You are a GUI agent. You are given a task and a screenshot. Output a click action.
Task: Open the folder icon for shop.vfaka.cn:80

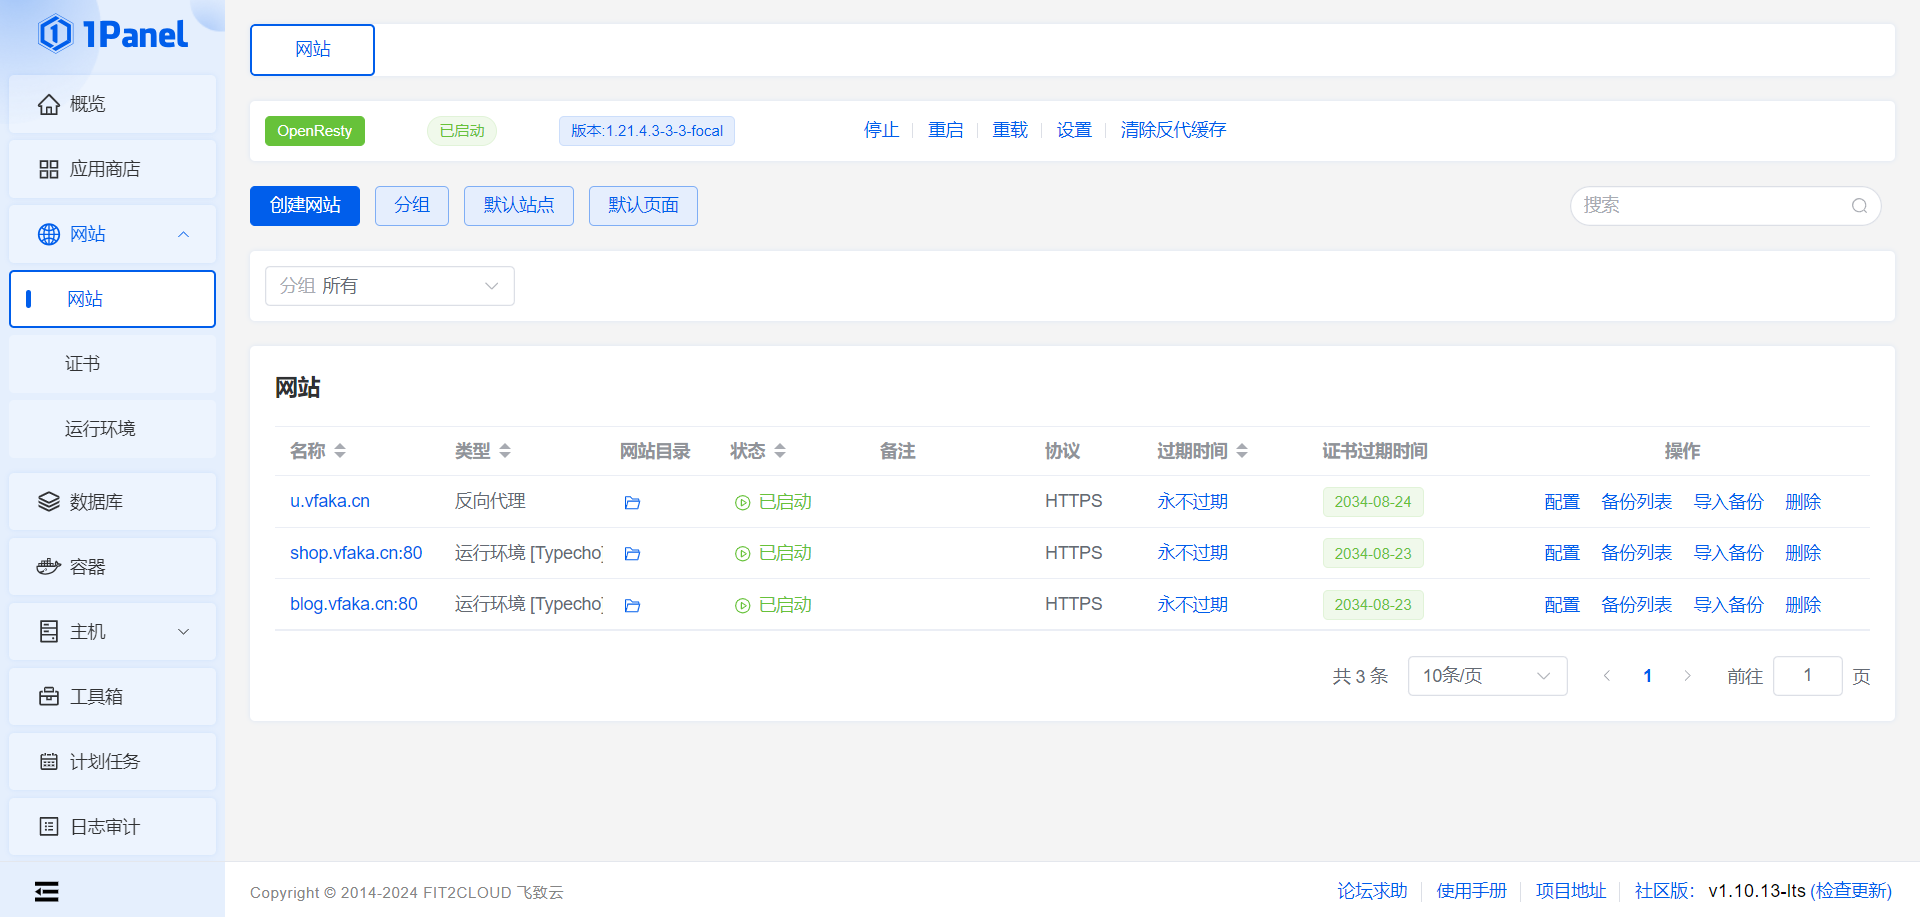click(x=632, y=553)
